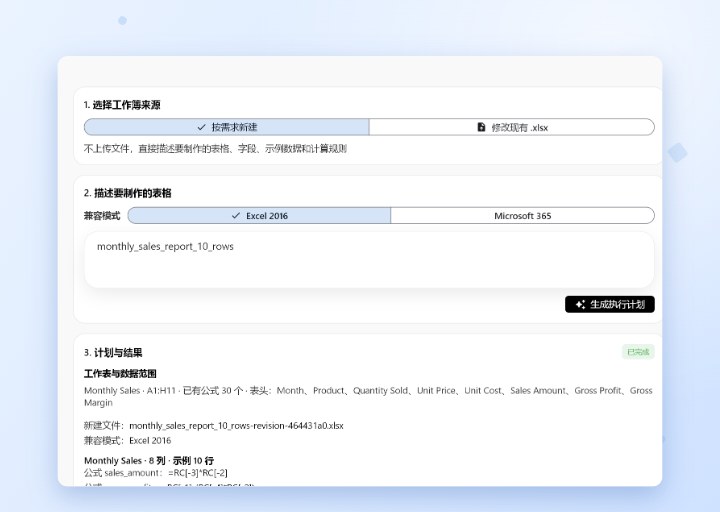The image size is (720, 512).
Task: Choose Excel 2016 compatibility mode
Action: pos(259,216)
